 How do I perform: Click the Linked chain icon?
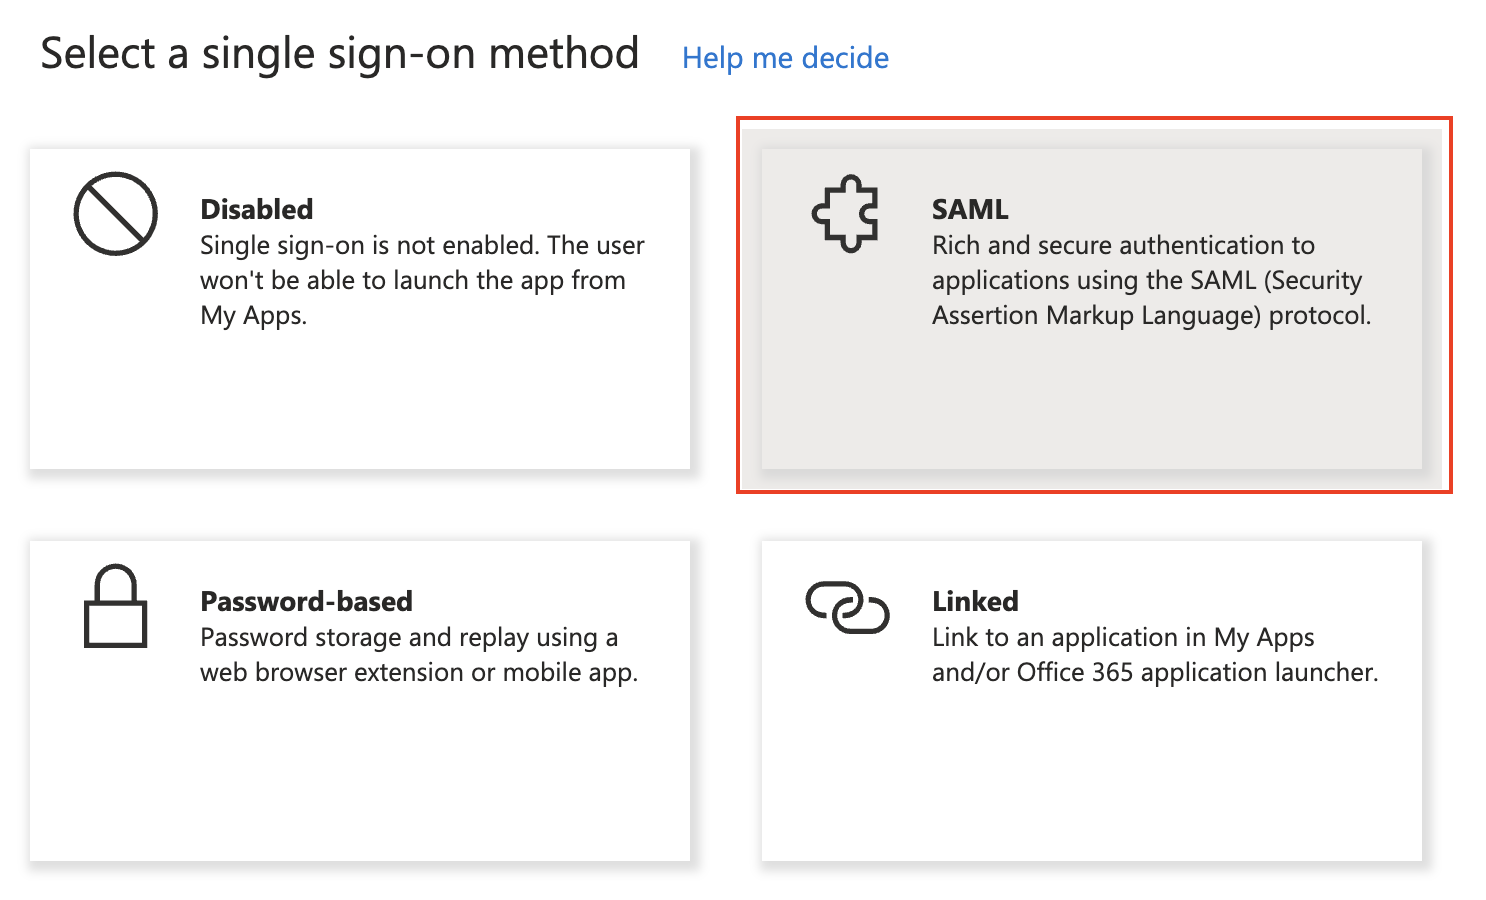(847, 607)
